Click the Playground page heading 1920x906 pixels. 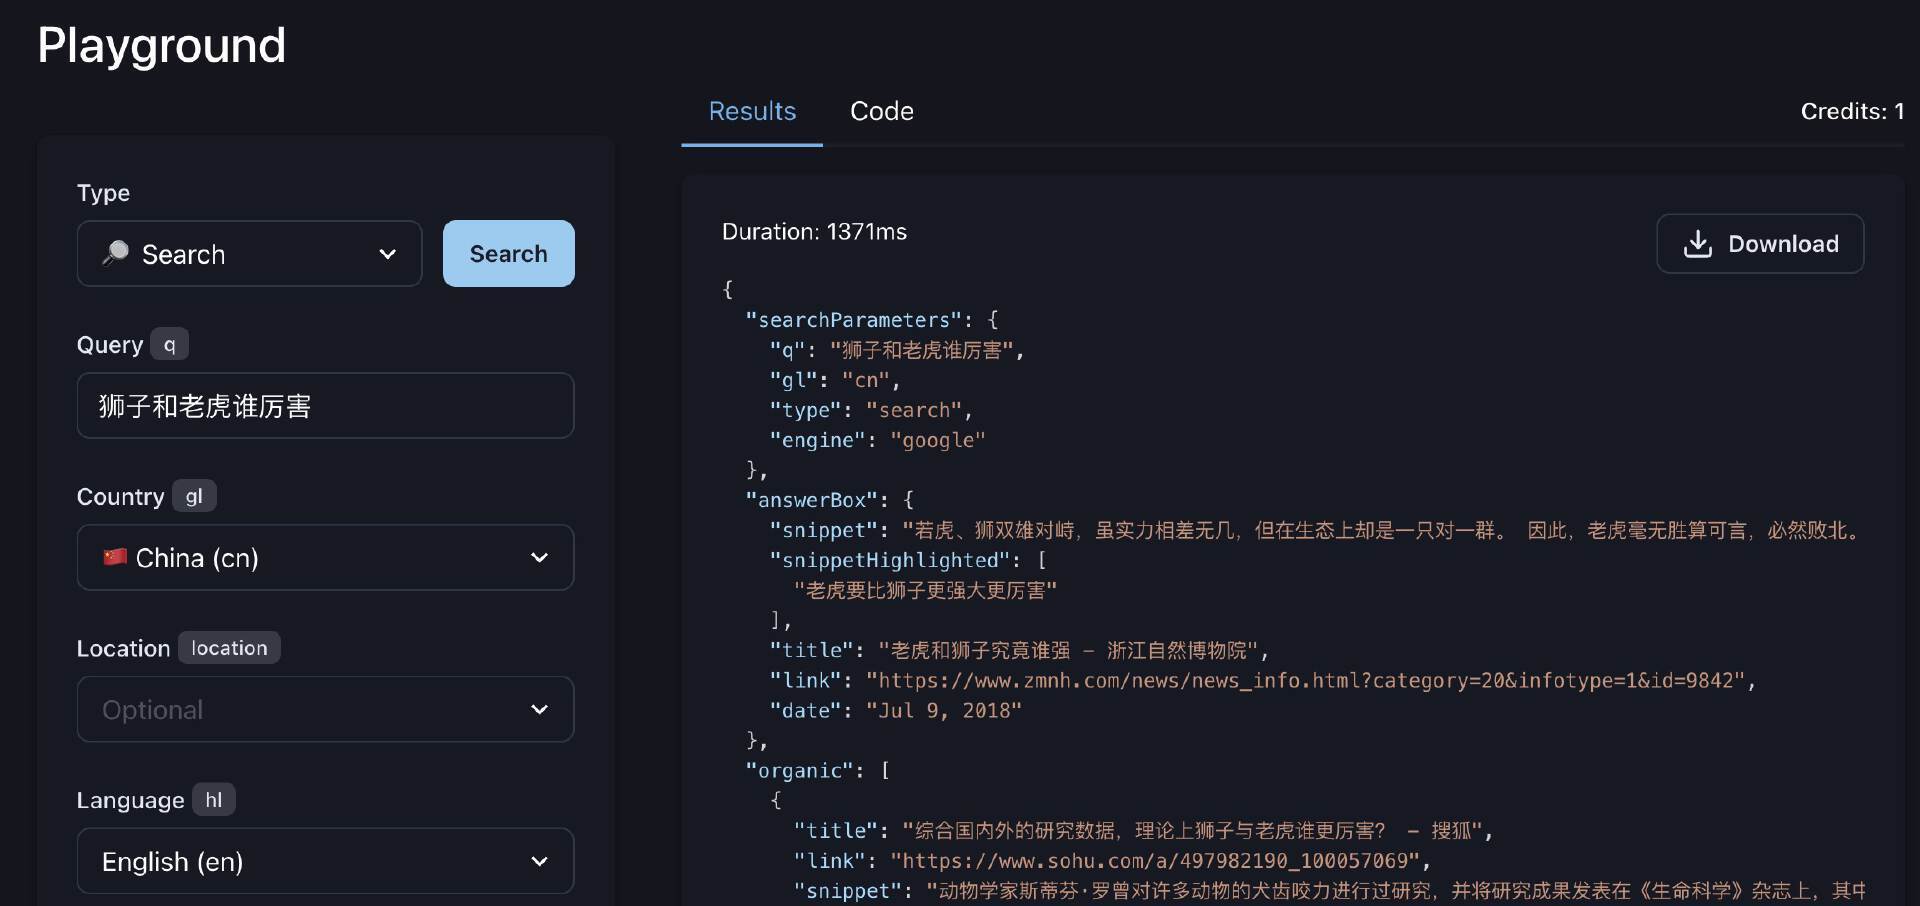coord(161,45)
